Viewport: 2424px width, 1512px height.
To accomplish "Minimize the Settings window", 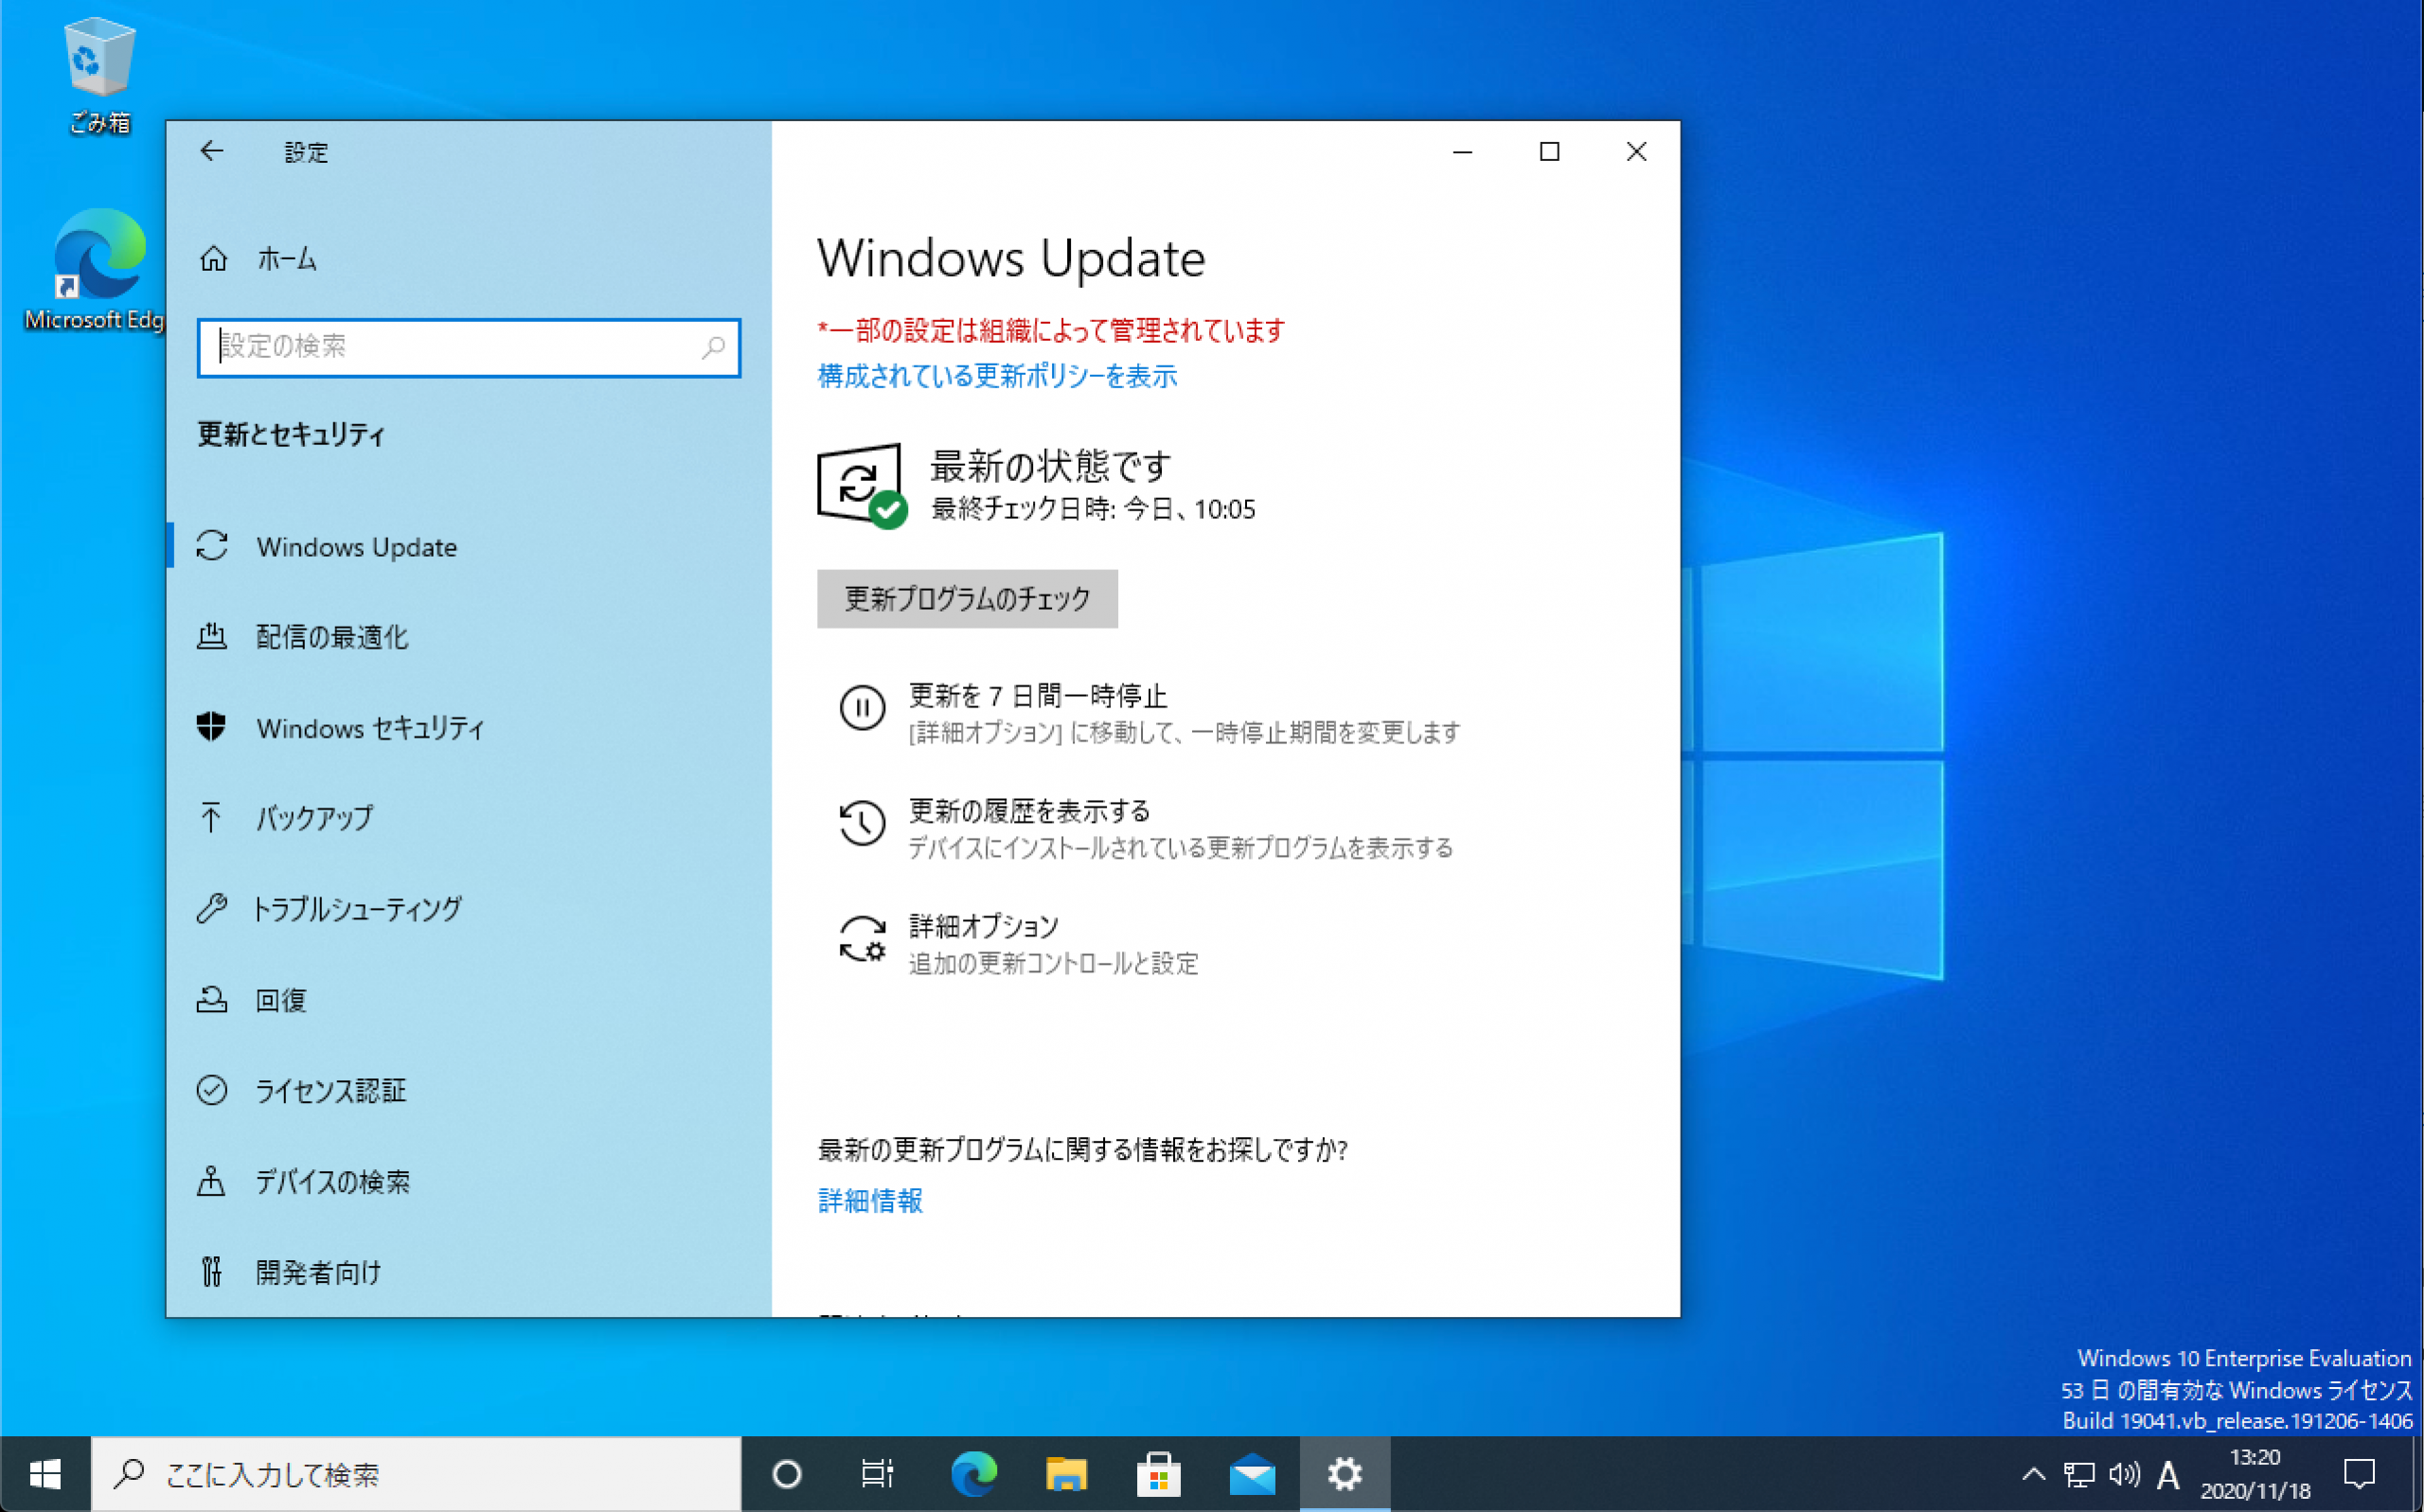I will [1462, 151].
